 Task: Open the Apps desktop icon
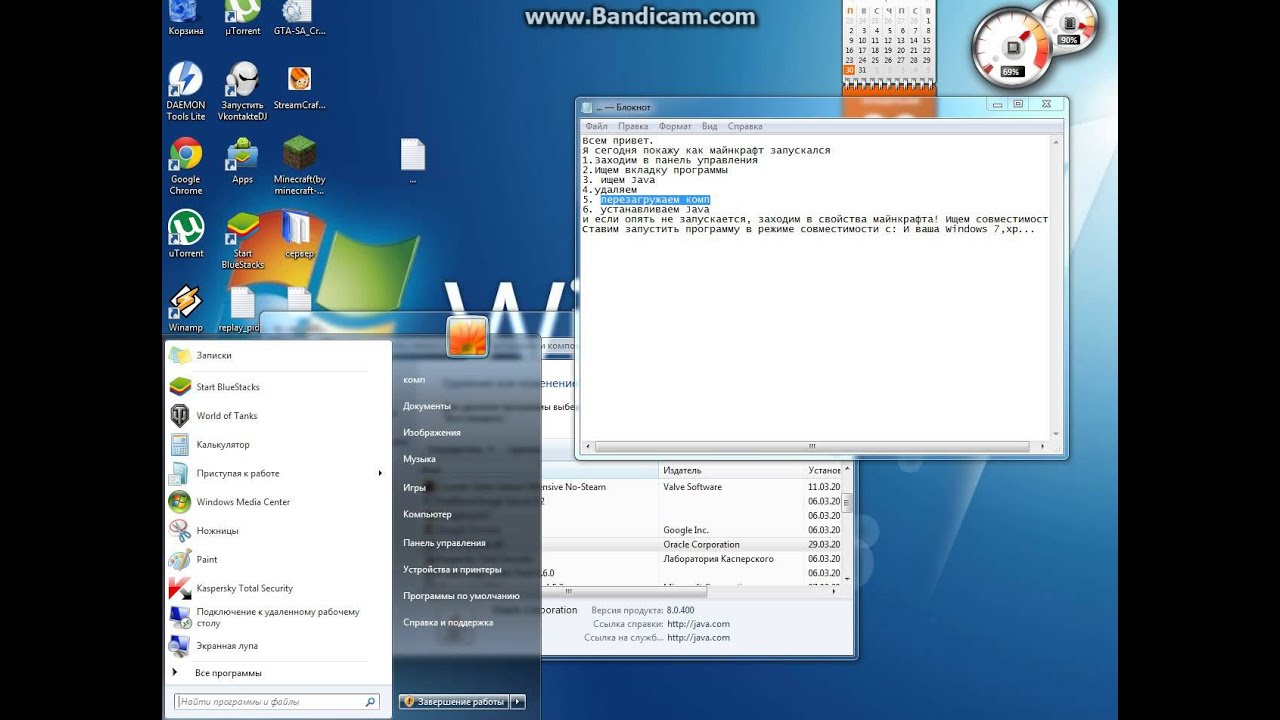coord(242,161)
